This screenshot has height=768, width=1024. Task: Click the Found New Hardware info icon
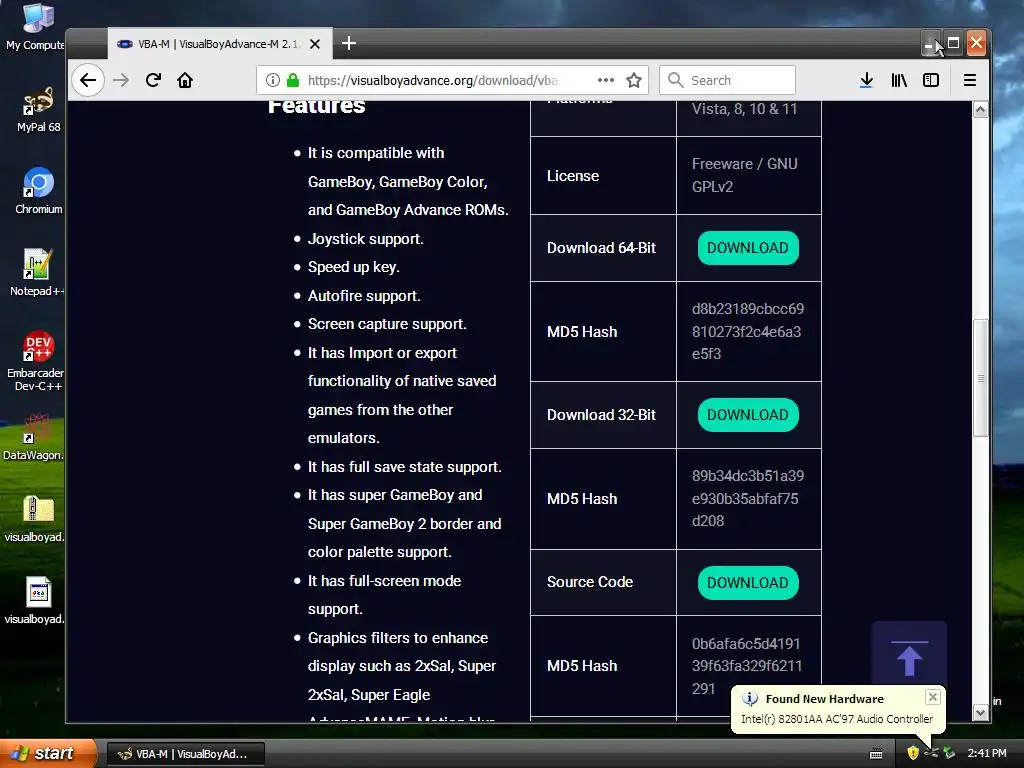(x=750, y=699)
